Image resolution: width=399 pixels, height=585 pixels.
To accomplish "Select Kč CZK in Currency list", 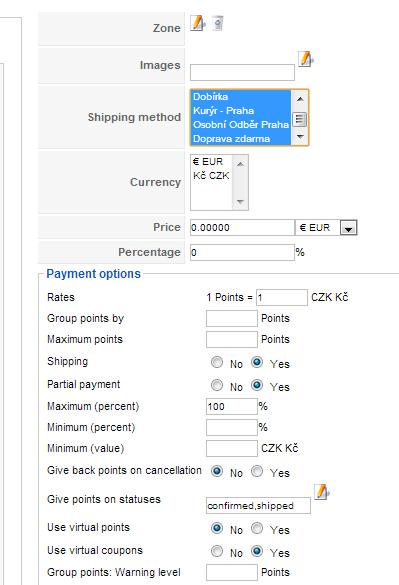I will [211, 176].
